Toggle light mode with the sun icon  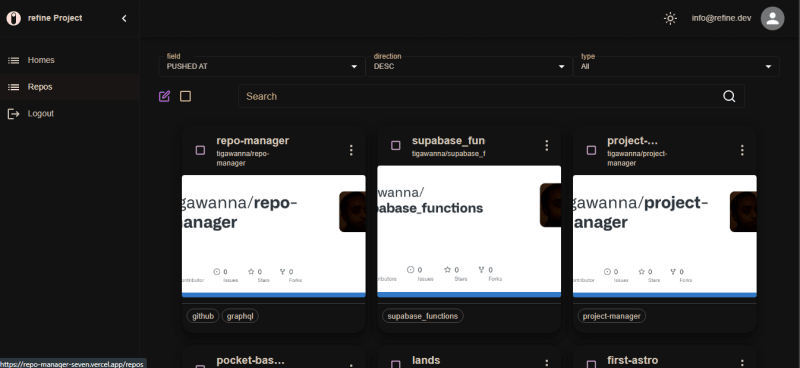(670, 18)
